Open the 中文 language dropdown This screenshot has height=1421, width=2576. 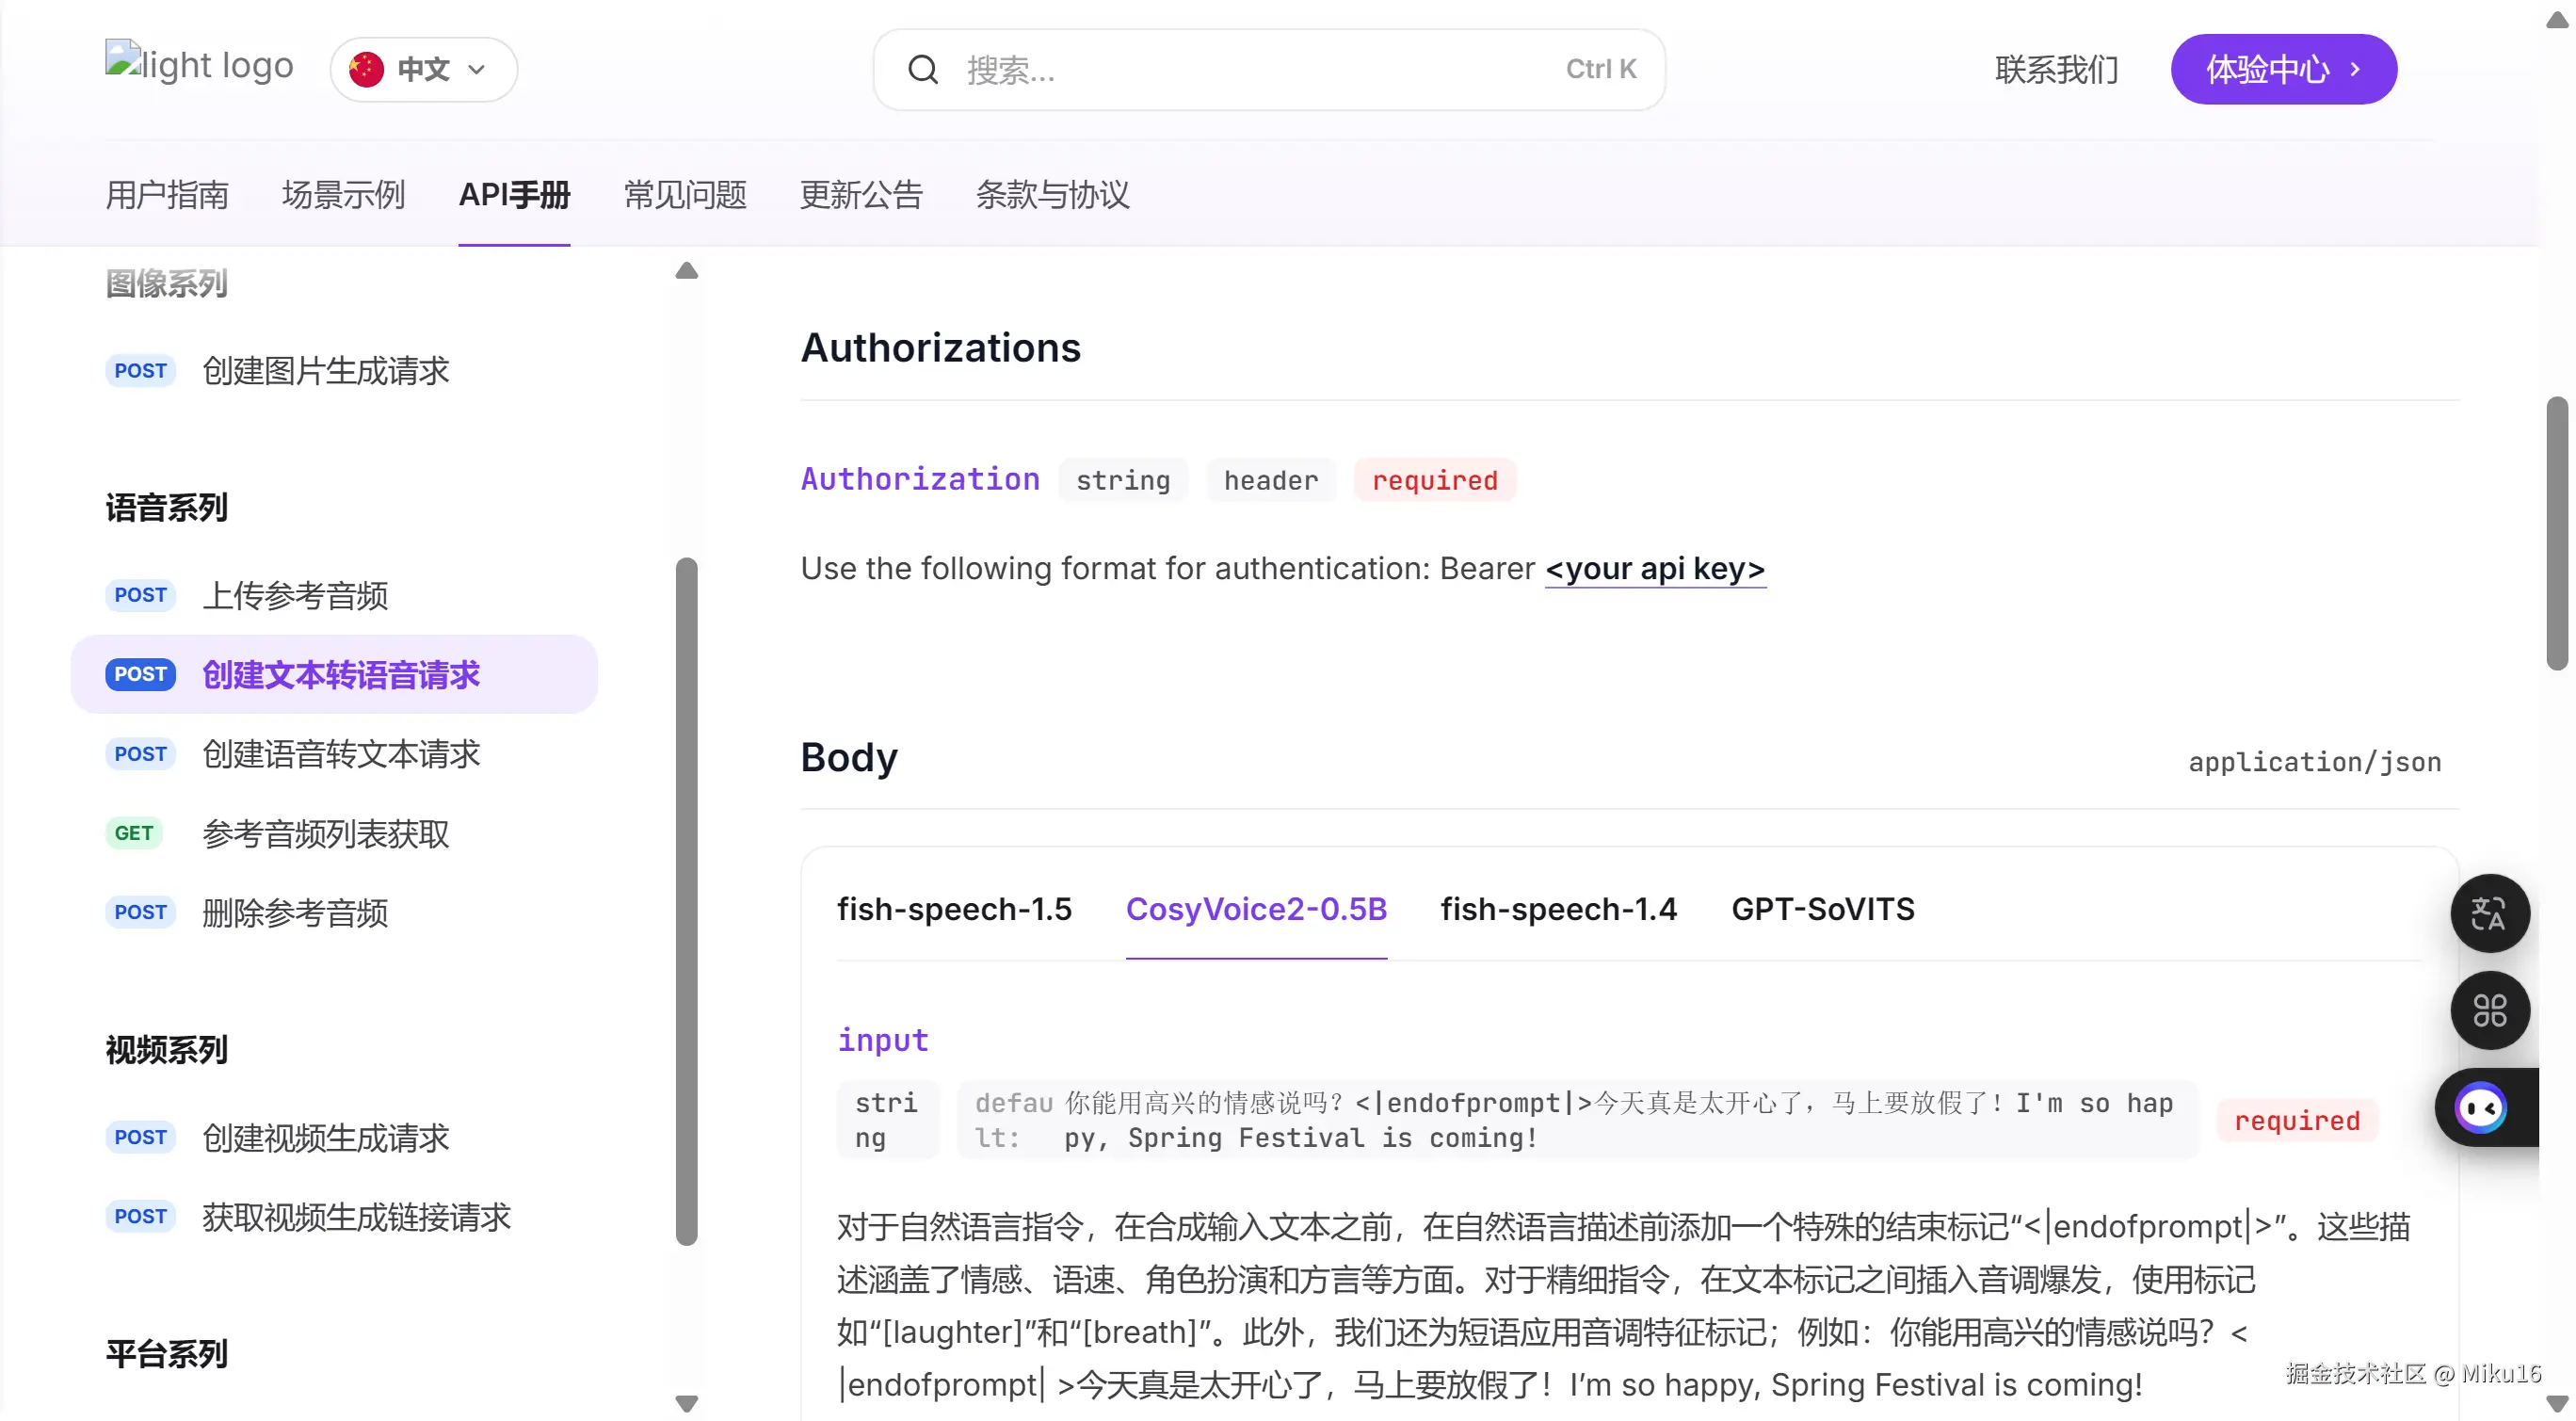click(424, 69)
